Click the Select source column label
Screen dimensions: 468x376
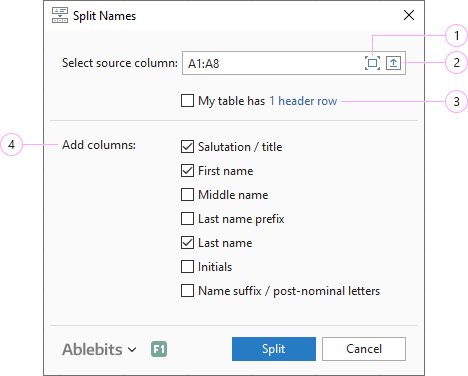[120, 63]
